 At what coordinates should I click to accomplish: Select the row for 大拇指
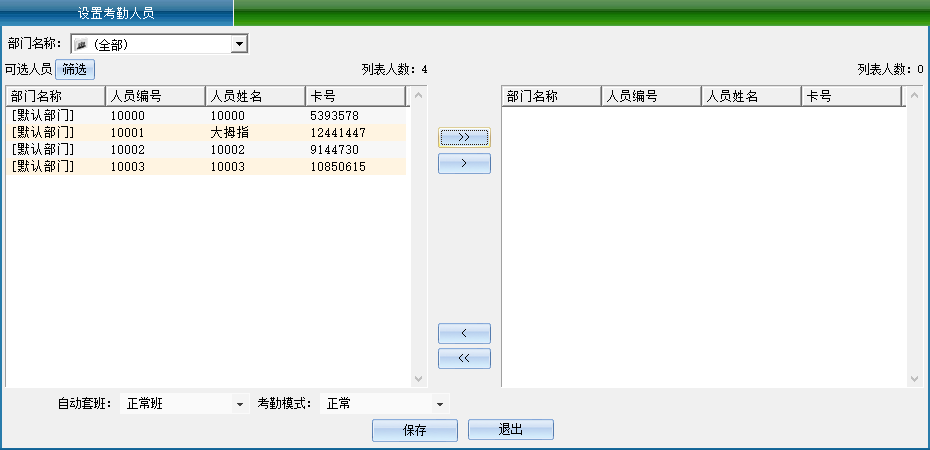point(200,133)
